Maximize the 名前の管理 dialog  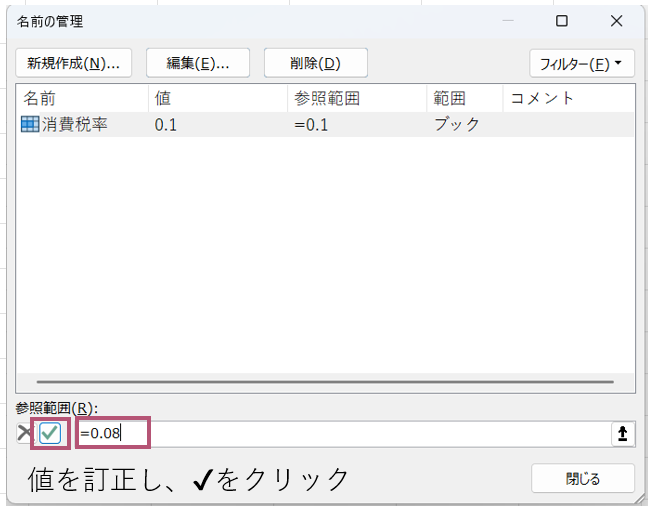(562, 21)
